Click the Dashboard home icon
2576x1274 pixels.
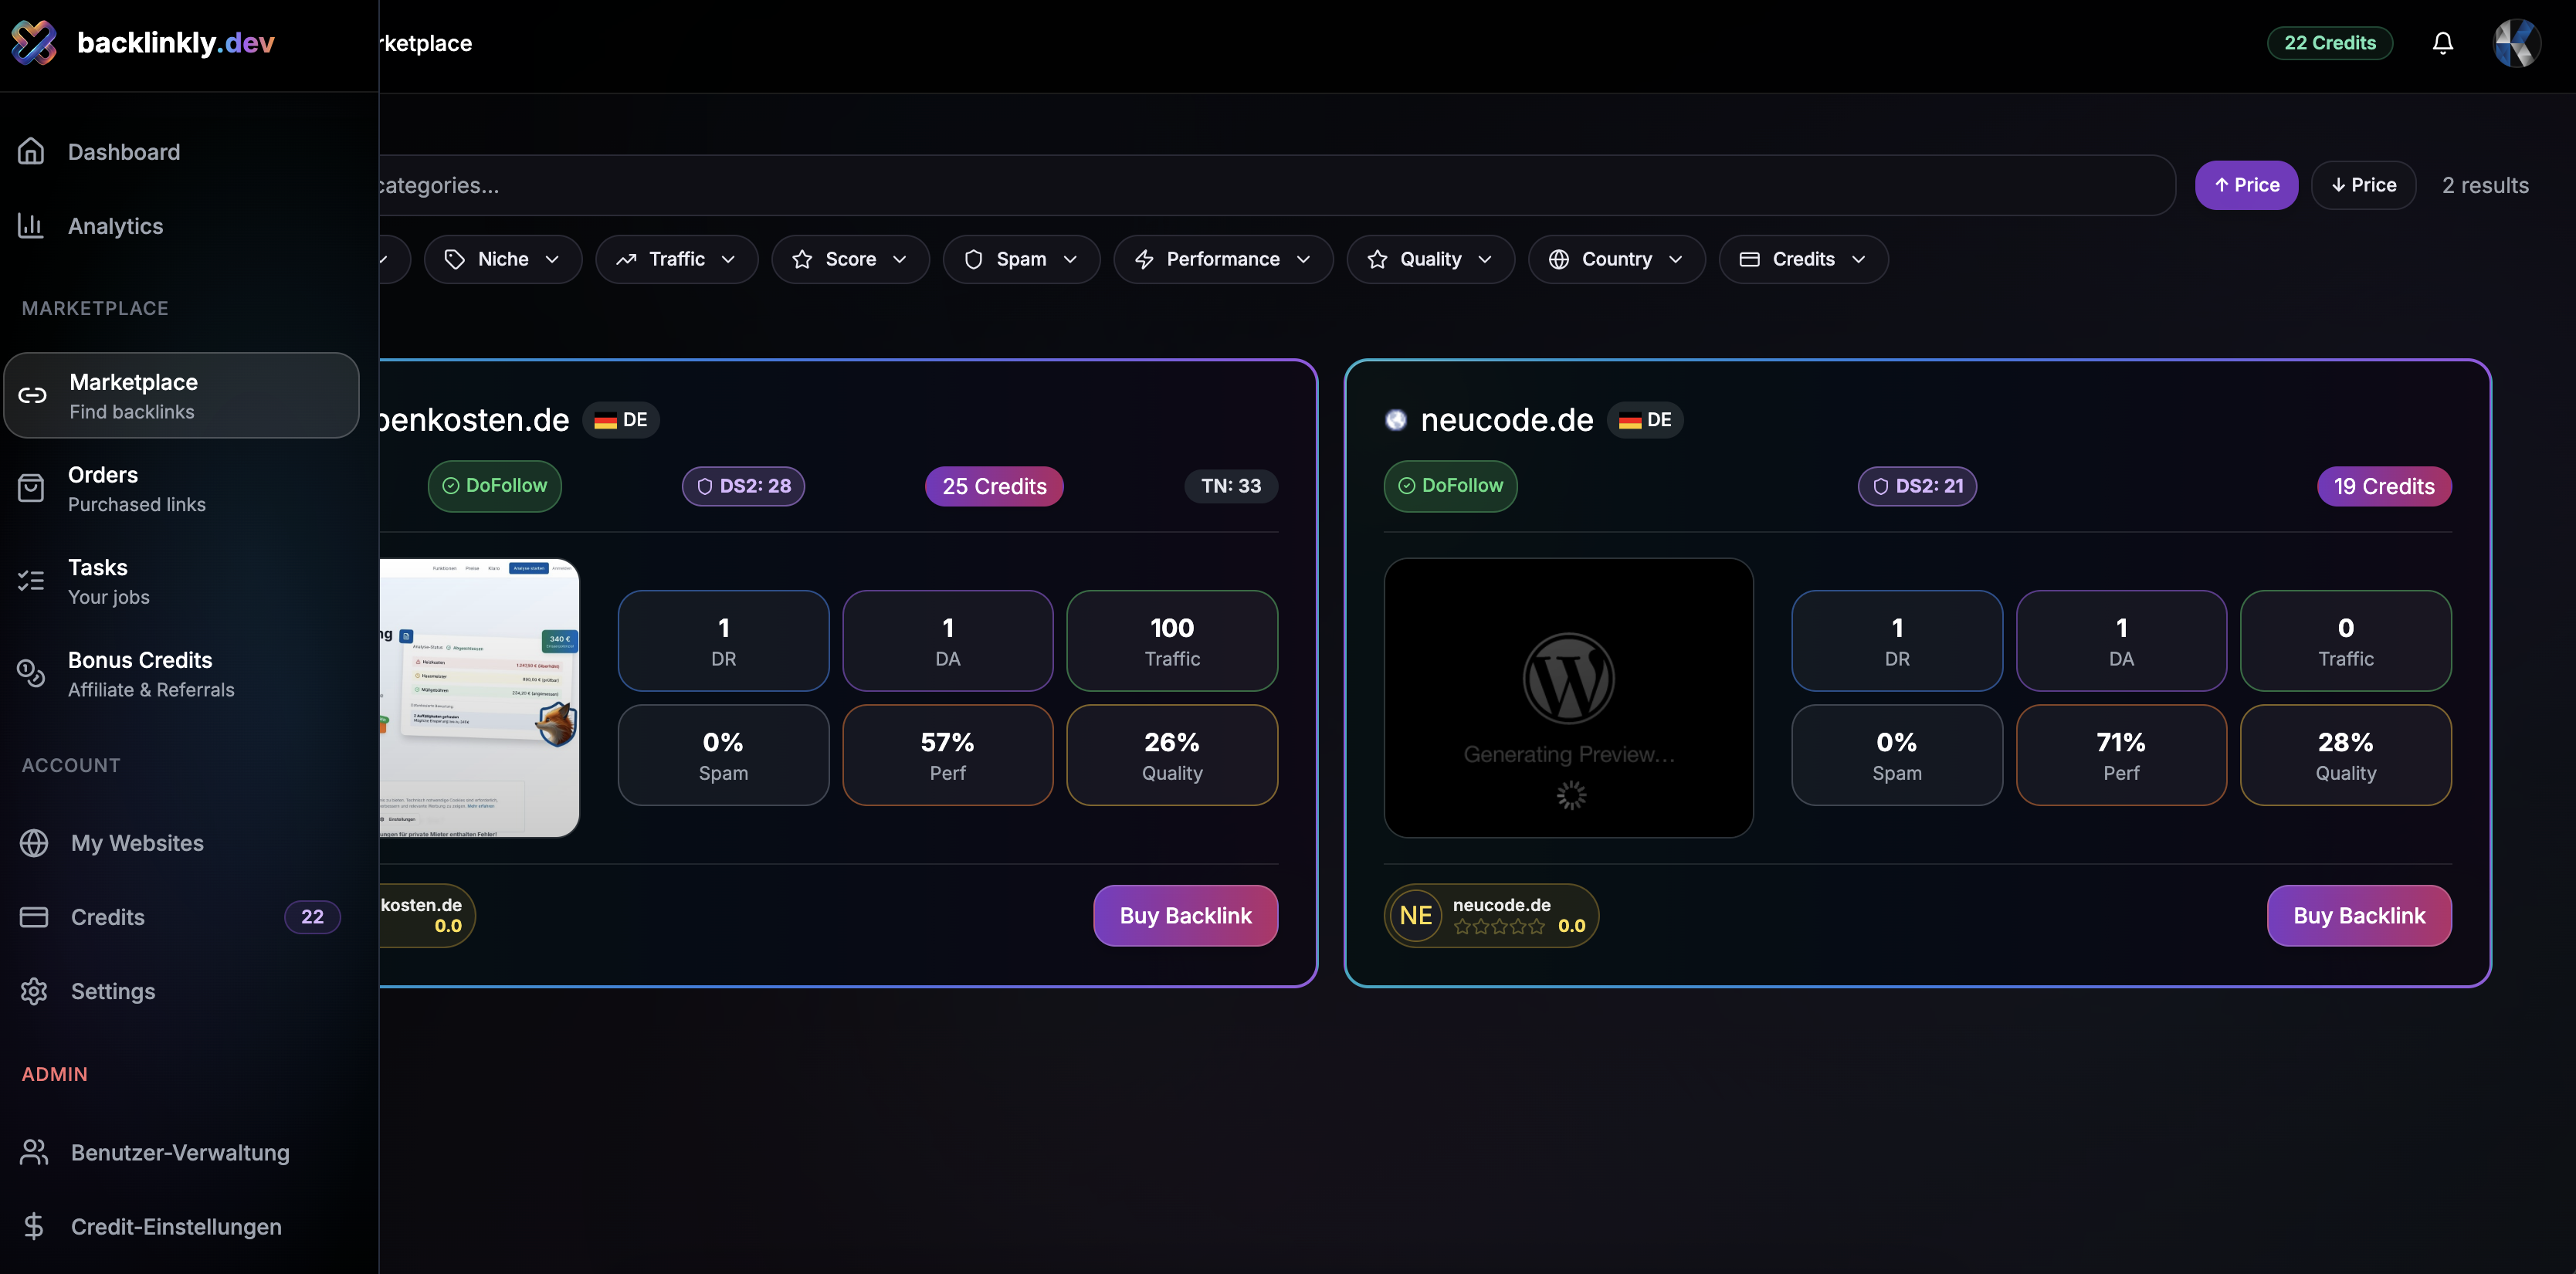tap(31, 151)
